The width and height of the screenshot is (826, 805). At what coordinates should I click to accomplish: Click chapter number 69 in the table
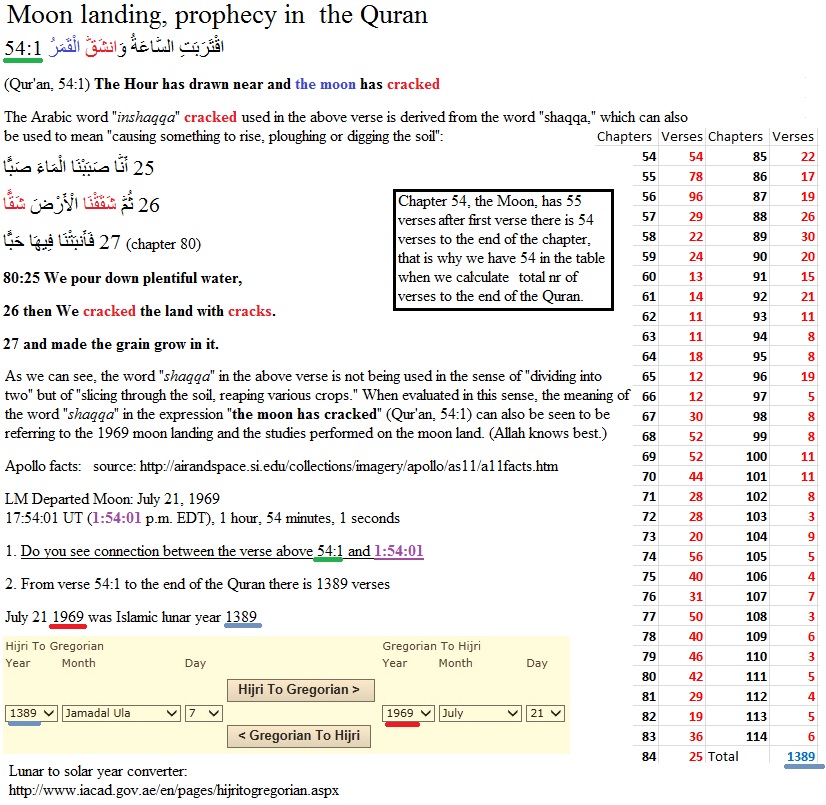[x=649, y=456]
